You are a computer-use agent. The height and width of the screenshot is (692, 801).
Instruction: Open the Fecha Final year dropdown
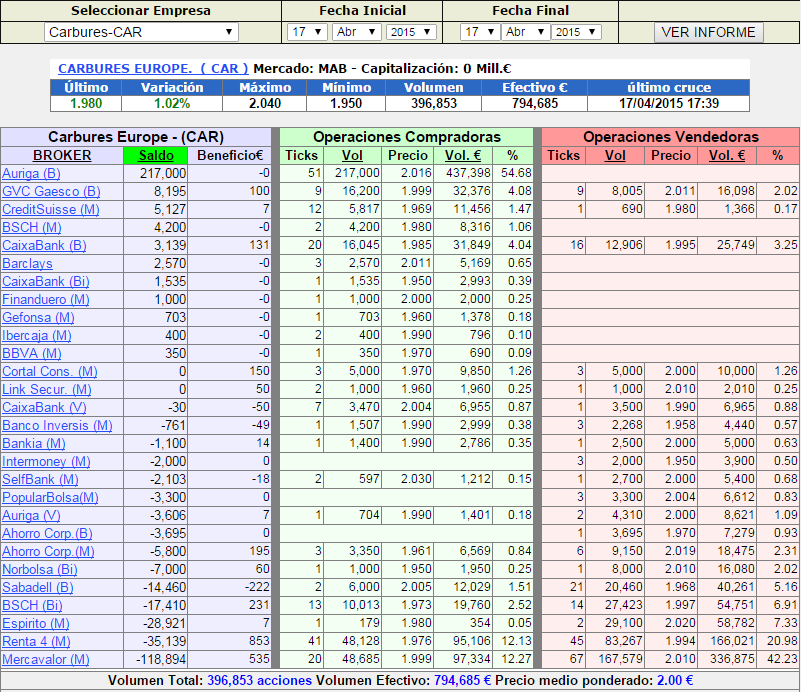[576, 32]
